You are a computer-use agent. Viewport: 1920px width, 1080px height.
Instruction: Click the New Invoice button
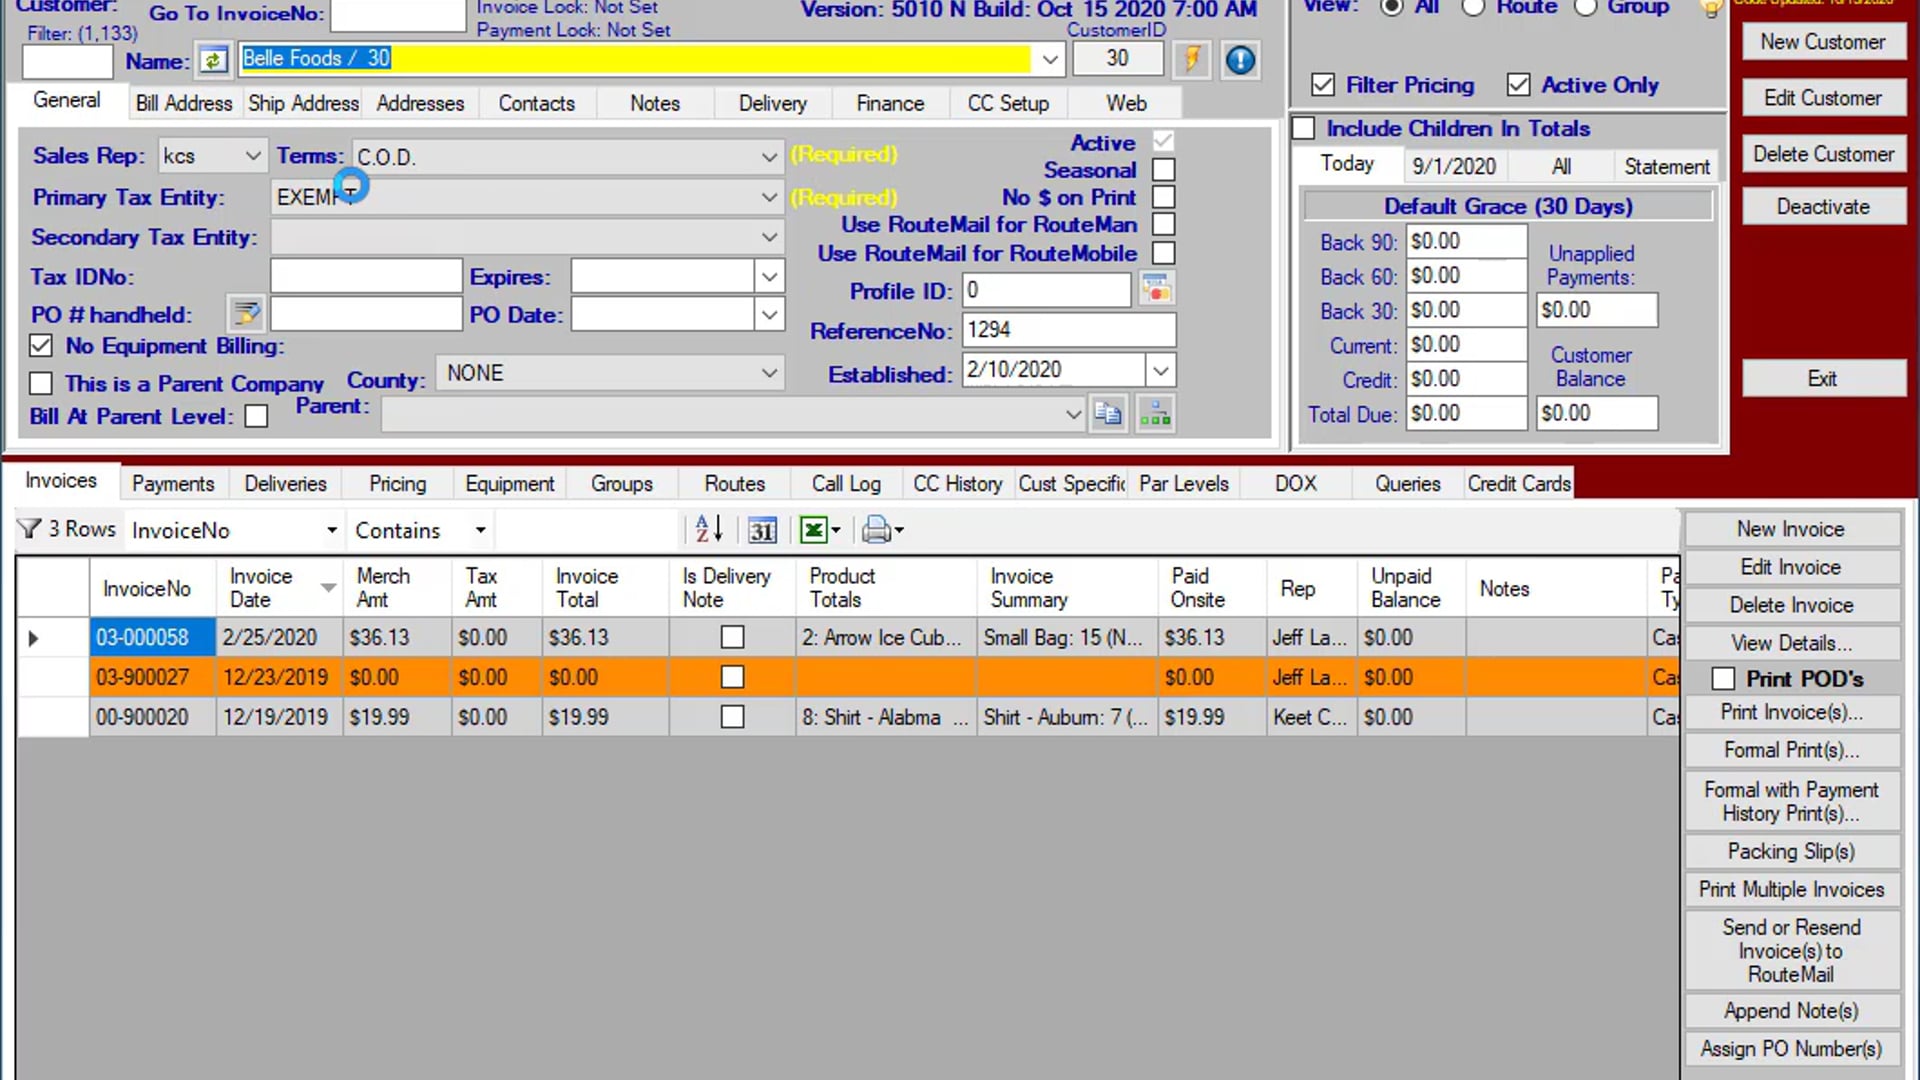pyautogui.click(x=1791, y=529)
